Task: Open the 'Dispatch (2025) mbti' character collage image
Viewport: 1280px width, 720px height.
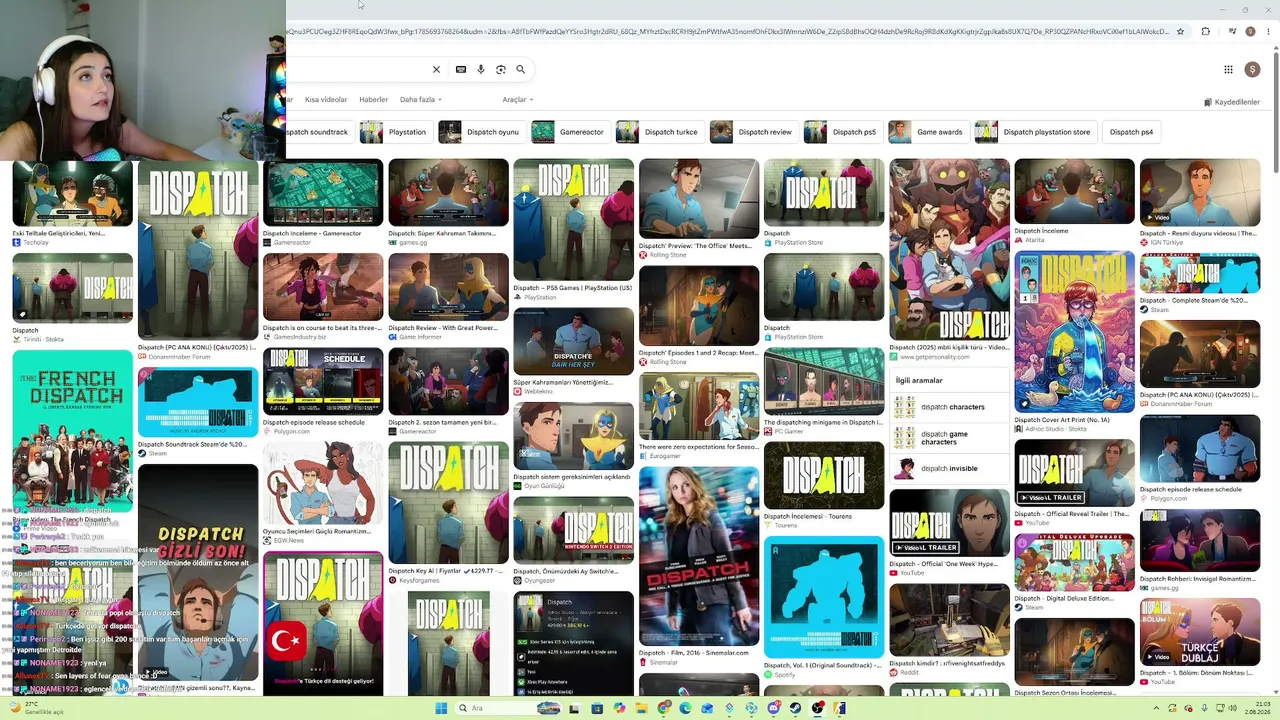Action: coord(949,249)
